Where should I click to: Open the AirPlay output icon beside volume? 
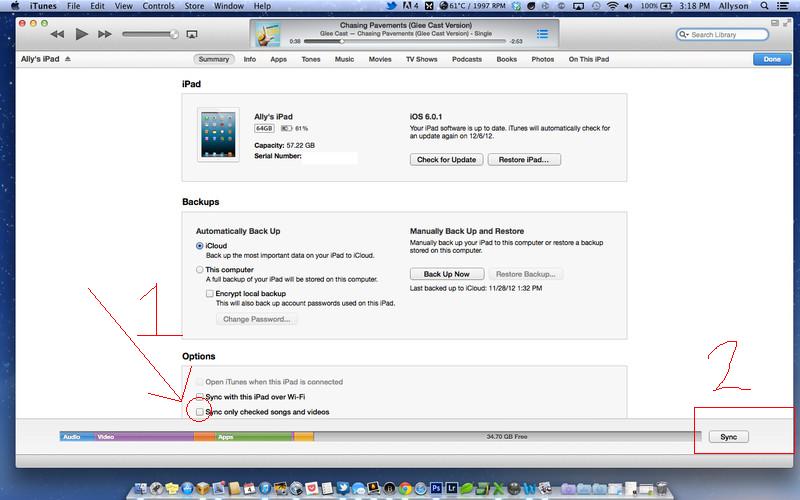192,34
